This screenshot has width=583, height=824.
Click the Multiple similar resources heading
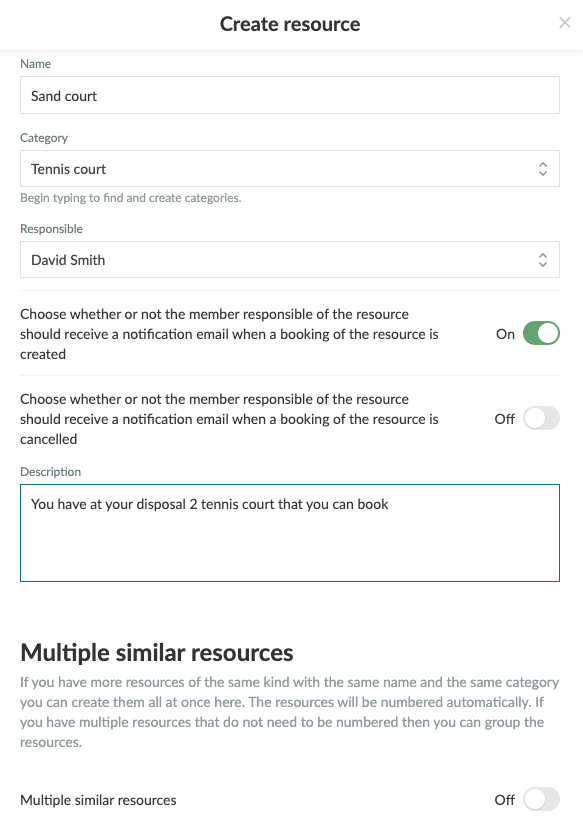pyautogui.click(x=157, y=653)
